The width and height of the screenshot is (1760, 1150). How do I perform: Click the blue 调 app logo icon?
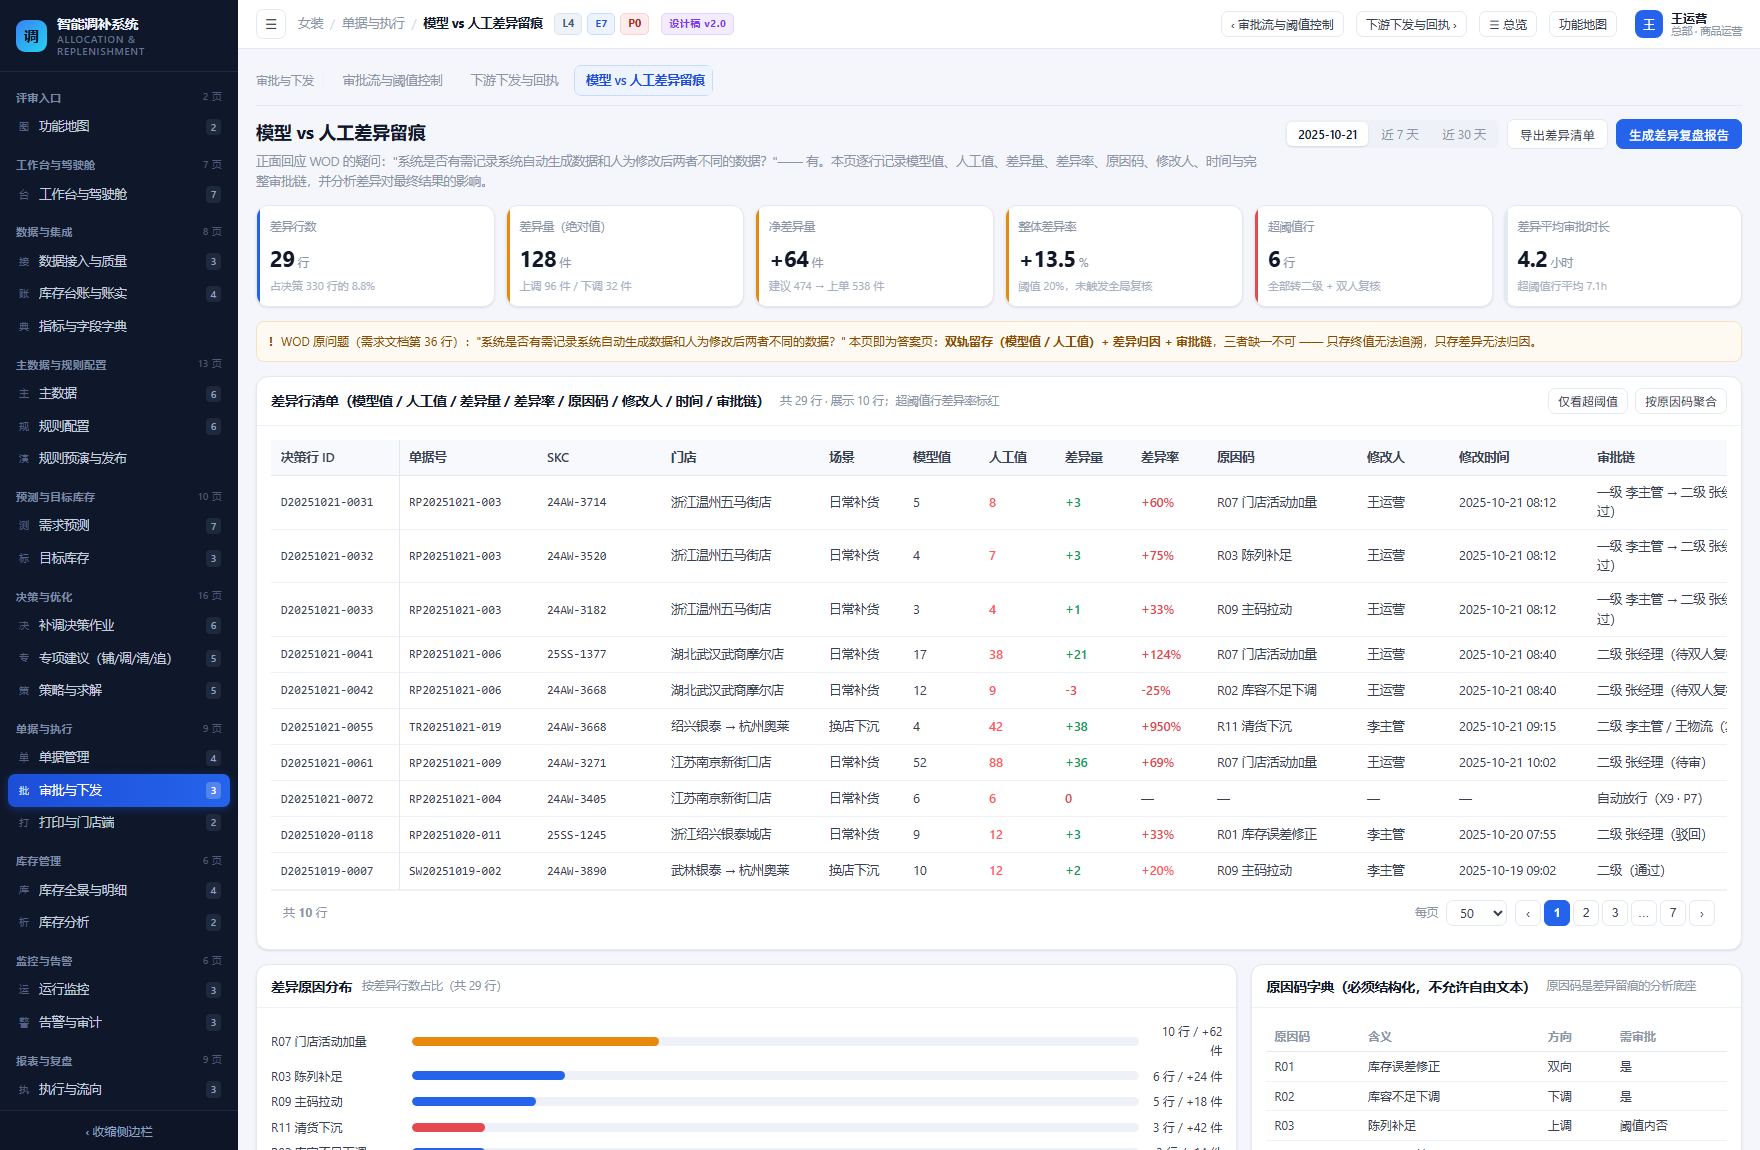tap(31, 37)
